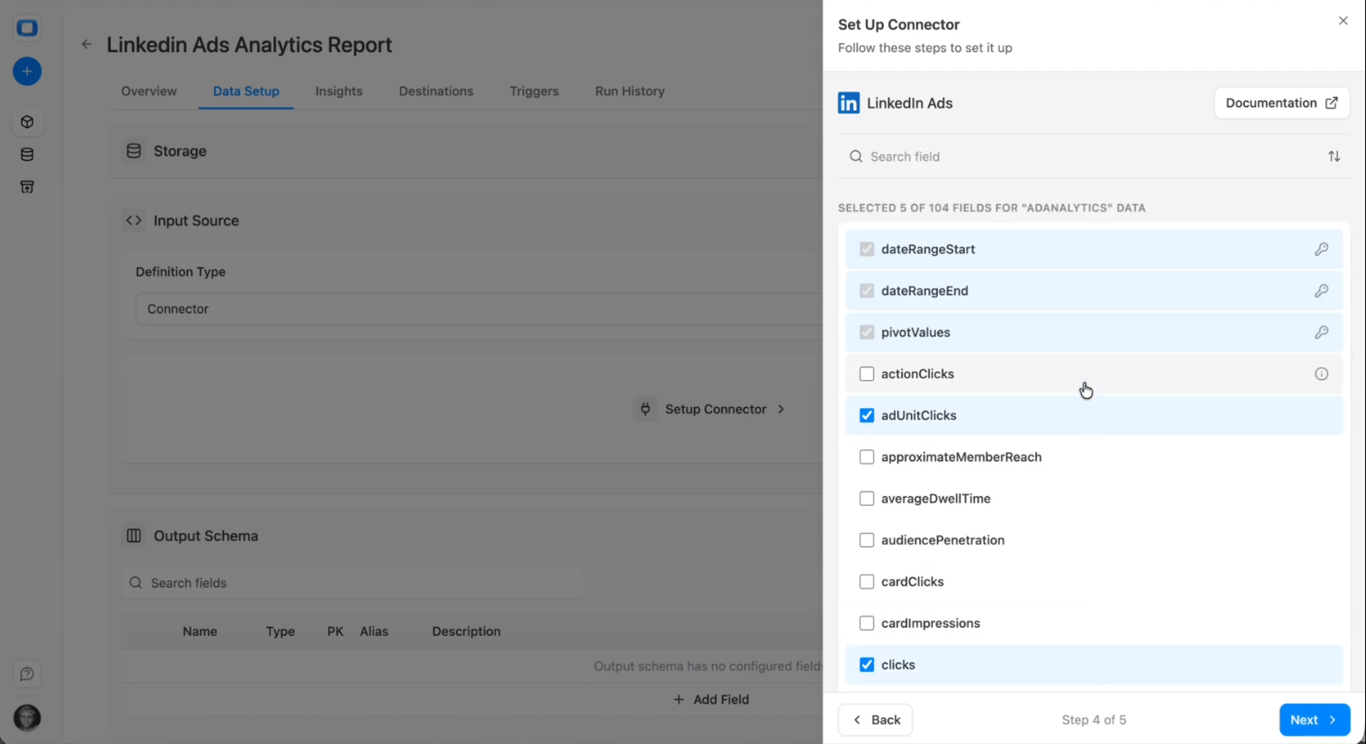Click the Add Field button
Screen dimensions: 1366x744
click(711, 700)
